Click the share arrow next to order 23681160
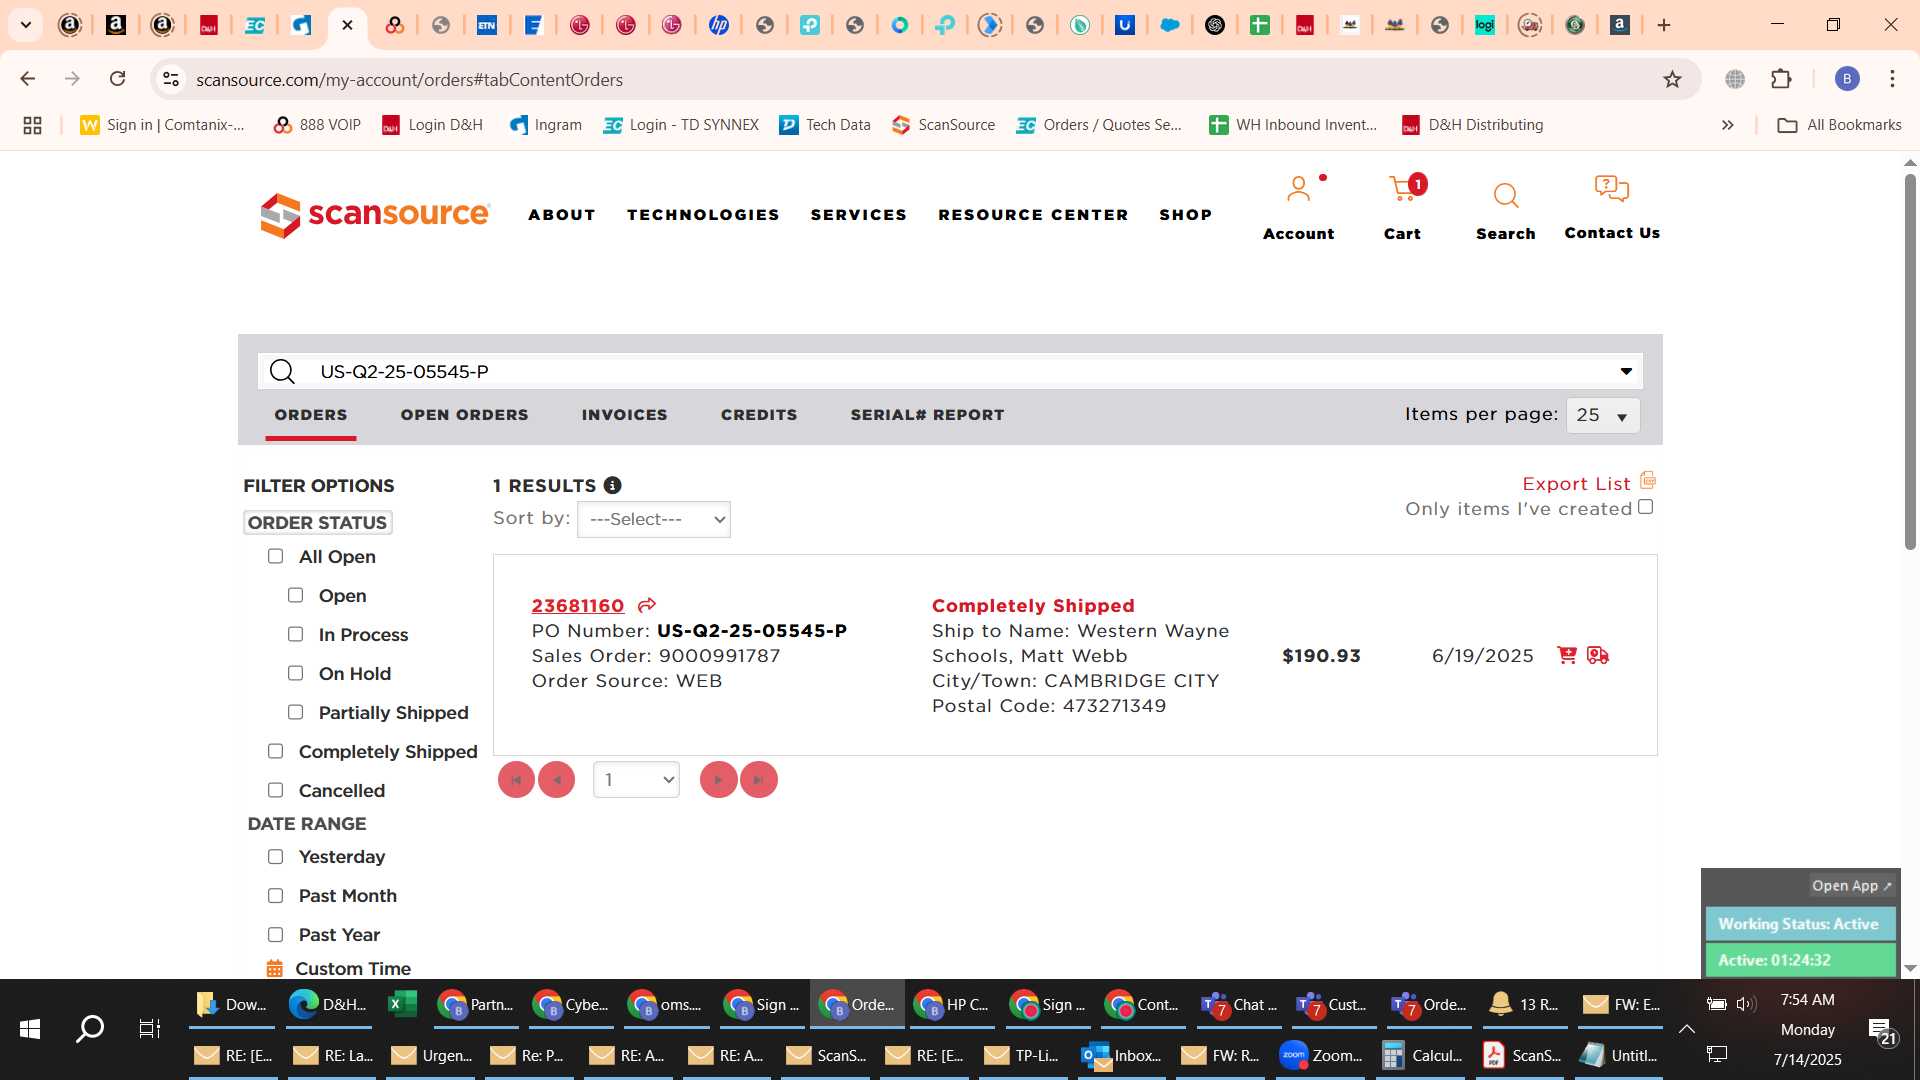This screenshot has height=1080, width=1920. [647, 605]
